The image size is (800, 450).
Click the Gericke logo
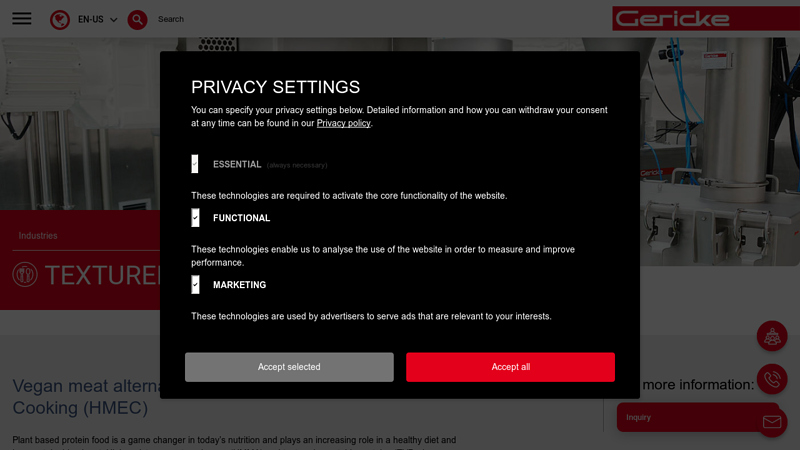coord(671,19)
